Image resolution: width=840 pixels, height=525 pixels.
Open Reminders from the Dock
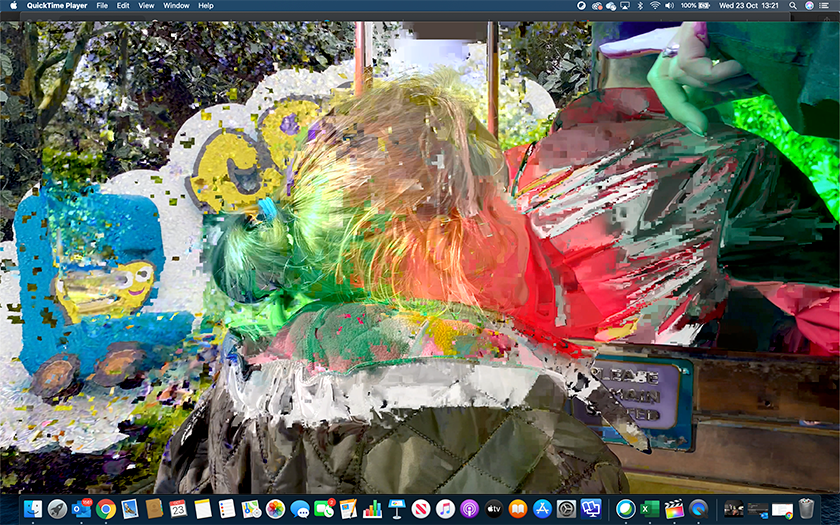point(227,508)
